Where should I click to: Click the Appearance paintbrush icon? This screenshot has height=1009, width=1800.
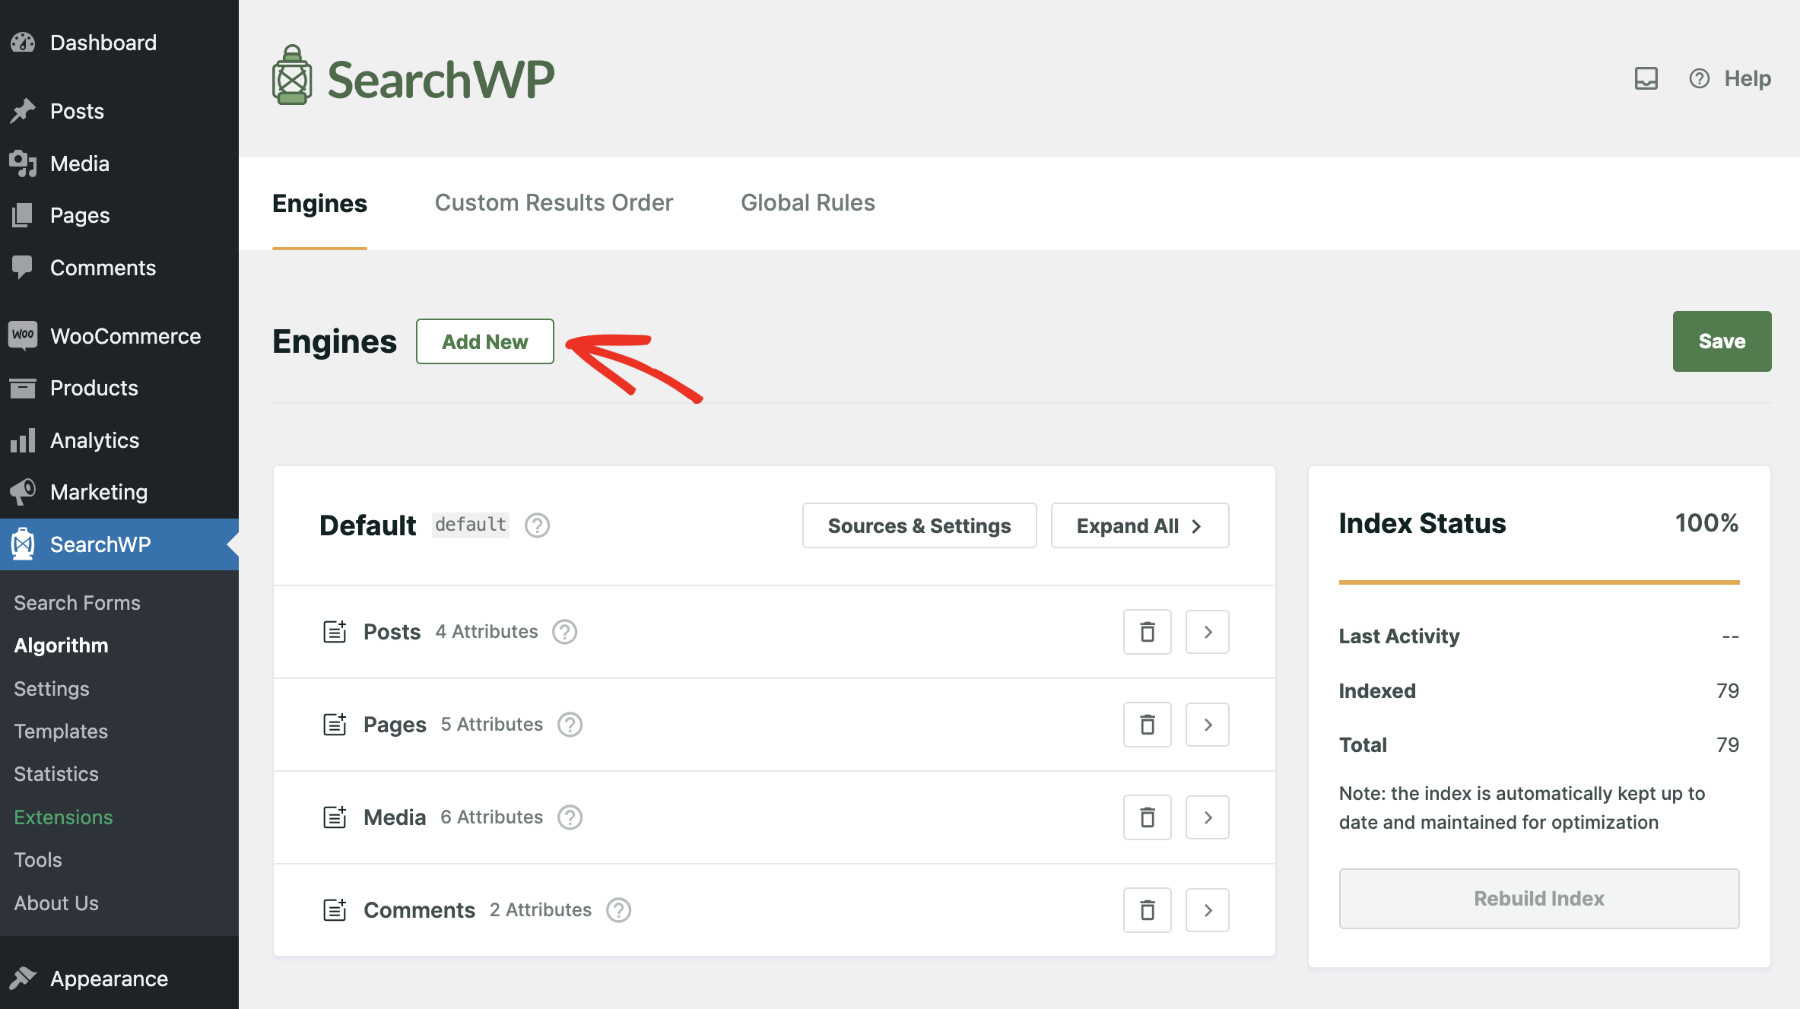(23, 978)
